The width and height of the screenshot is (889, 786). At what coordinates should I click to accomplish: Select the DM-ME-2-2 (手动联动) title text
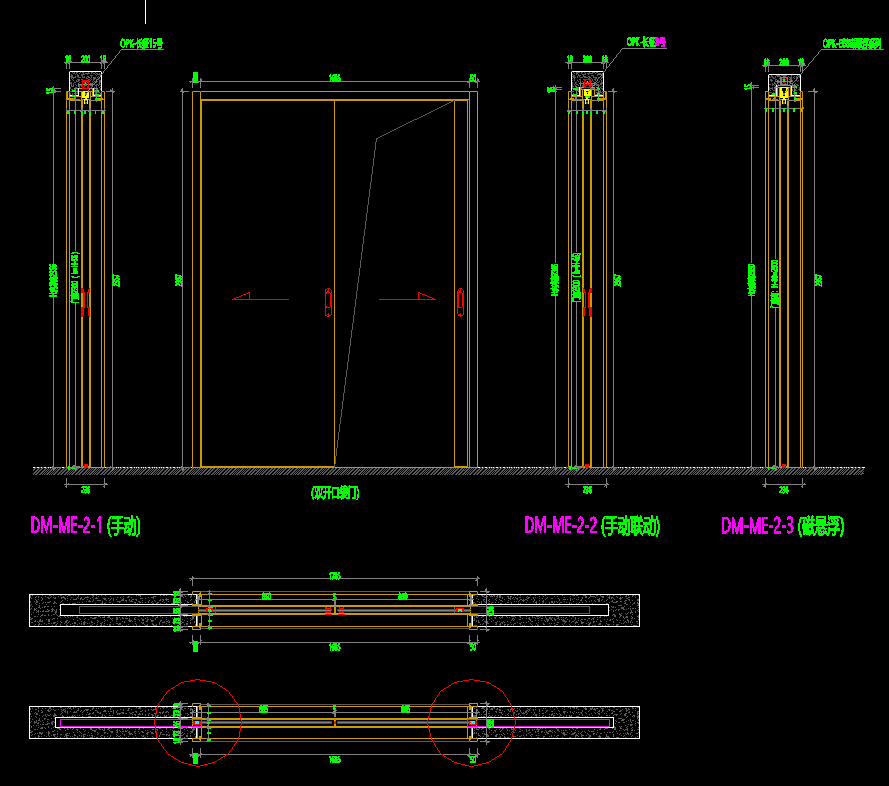(592, 526)
